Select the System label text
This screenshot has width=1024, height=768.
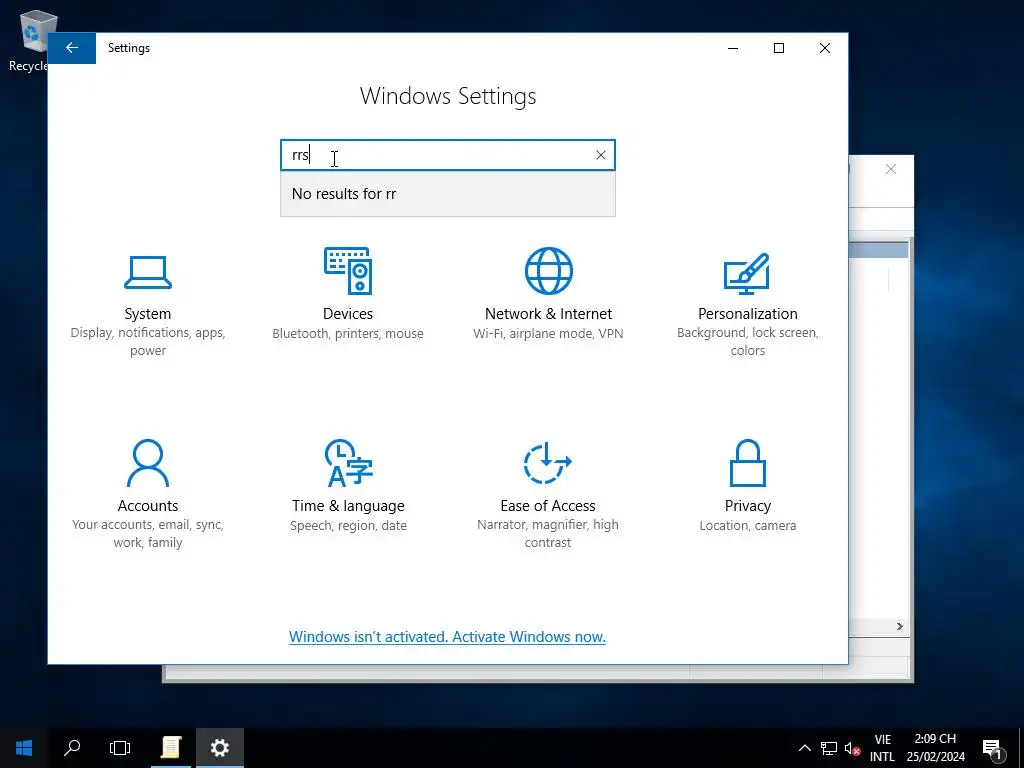148,313
